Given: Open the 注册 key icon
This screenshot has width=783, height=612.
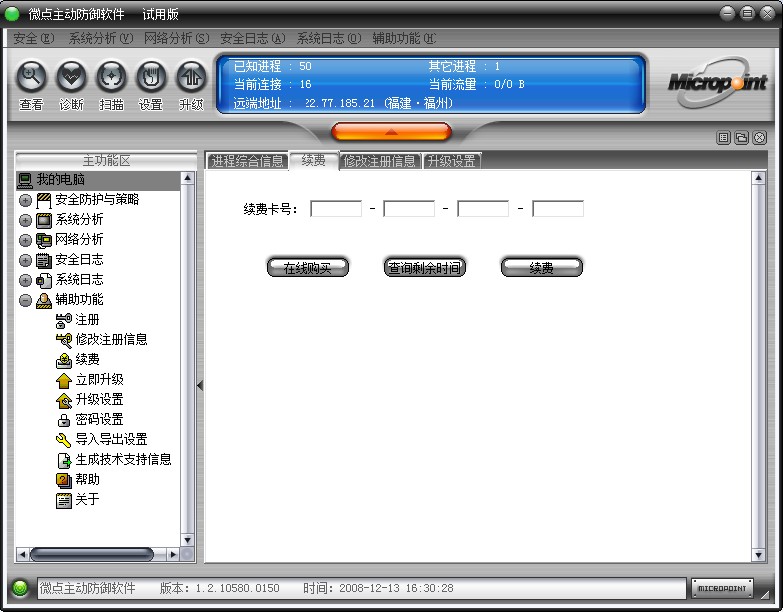Looking at the screenshot, I should point(64,320).
